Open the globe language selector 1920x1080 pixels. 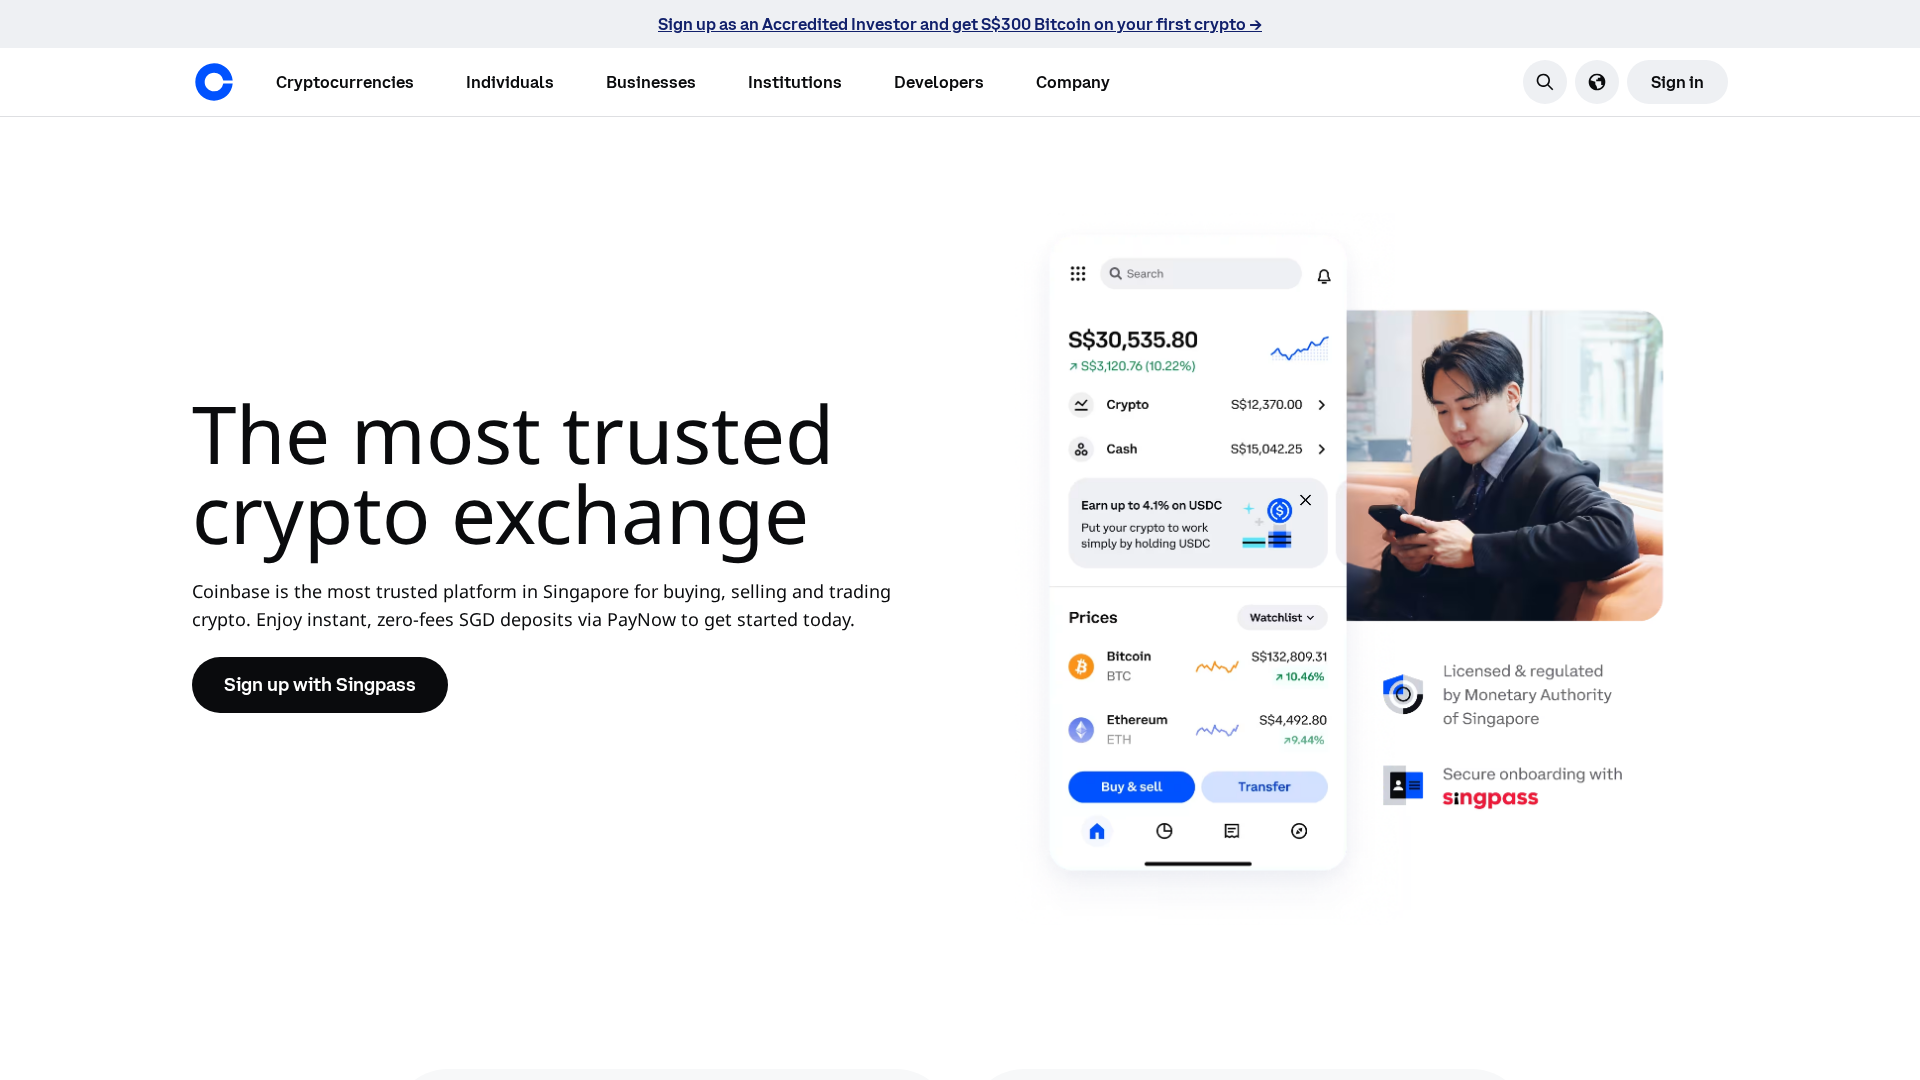click(1597, 82)
